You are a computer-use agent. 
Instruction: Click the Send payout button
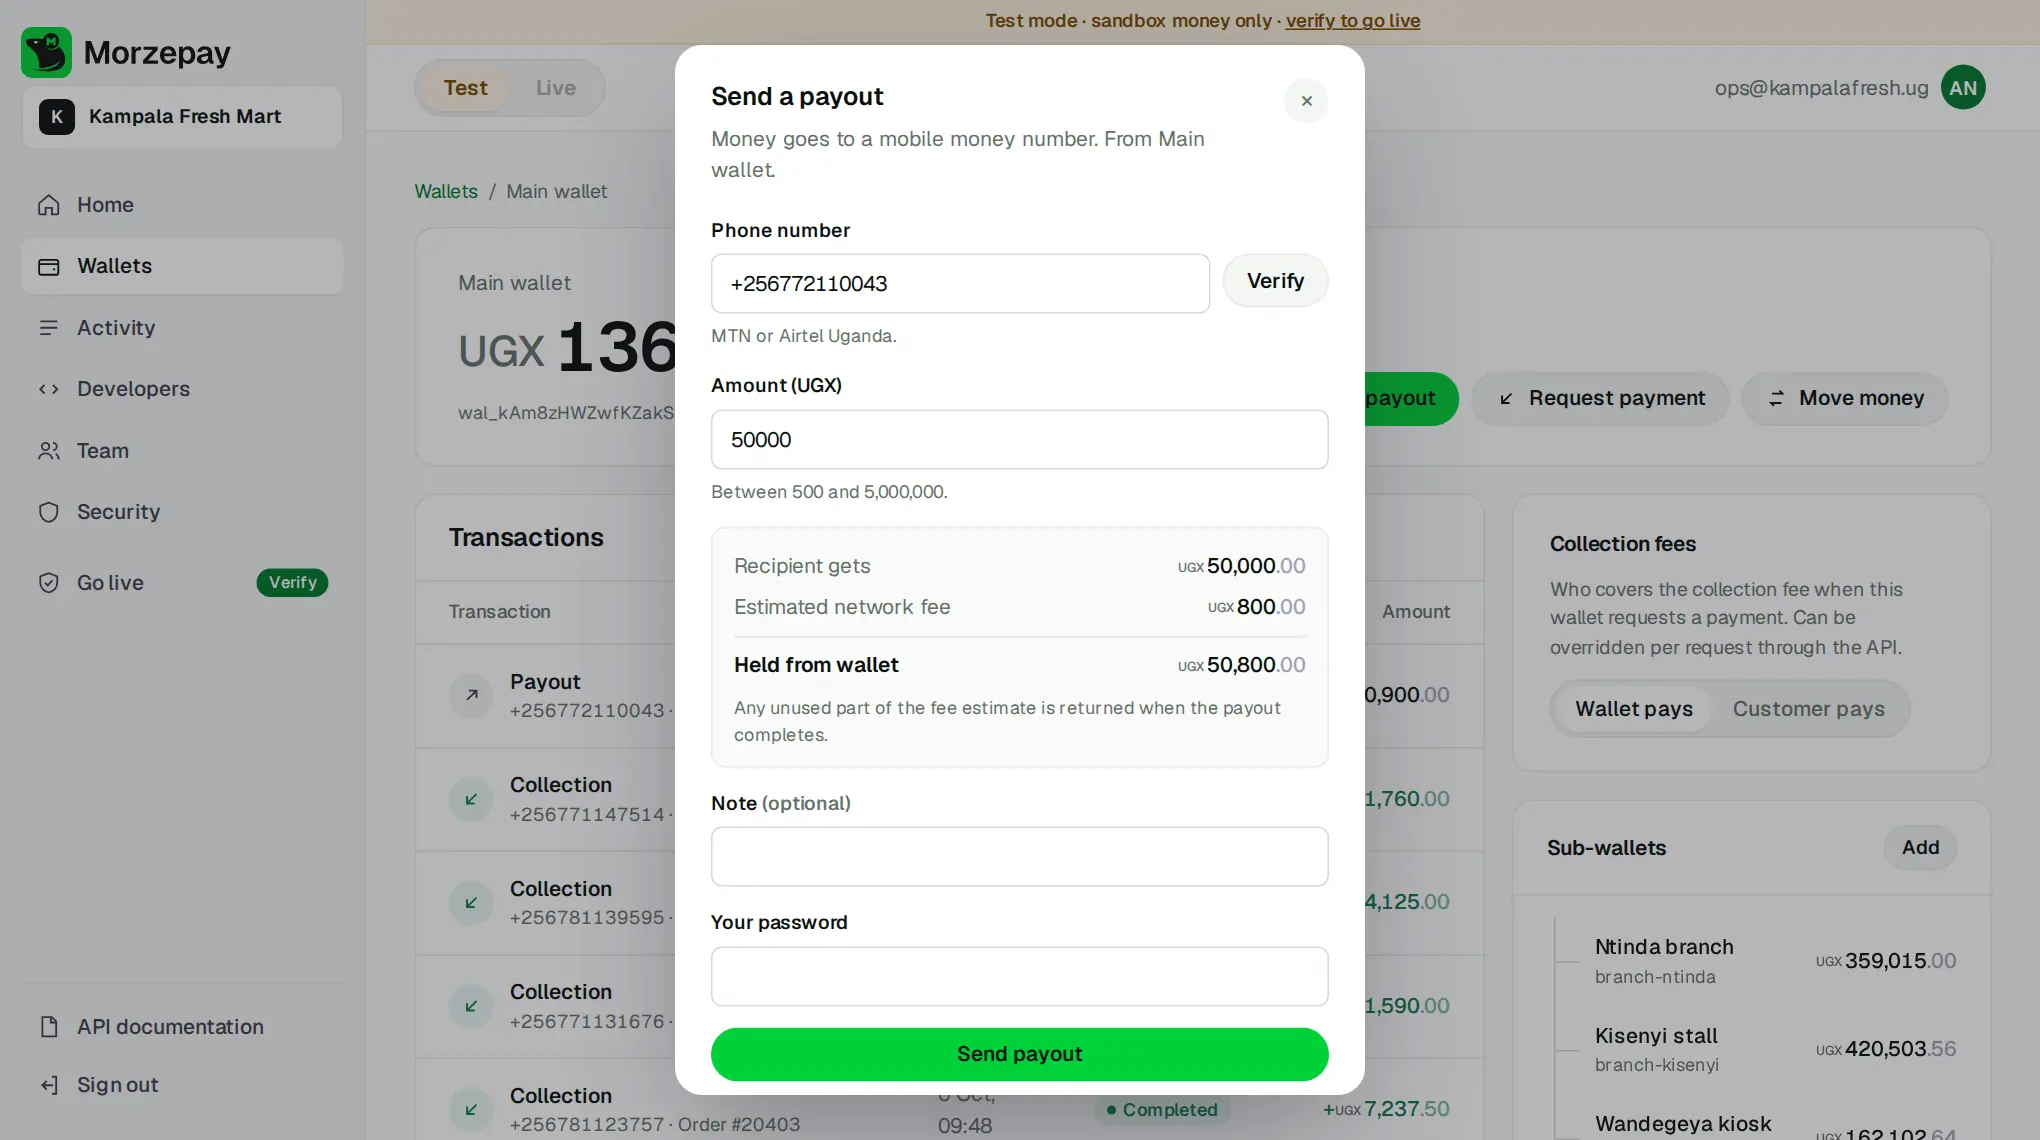(x=1019, y=1054)
